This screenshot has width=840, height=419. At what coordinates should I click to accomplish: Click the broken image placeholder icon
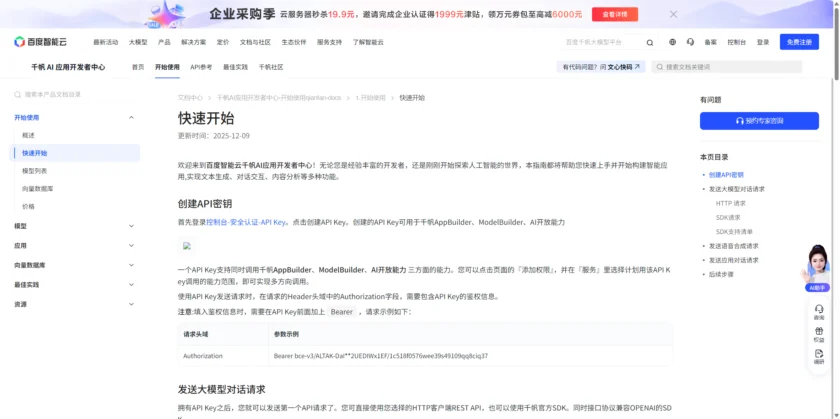(x=186, y=246)
